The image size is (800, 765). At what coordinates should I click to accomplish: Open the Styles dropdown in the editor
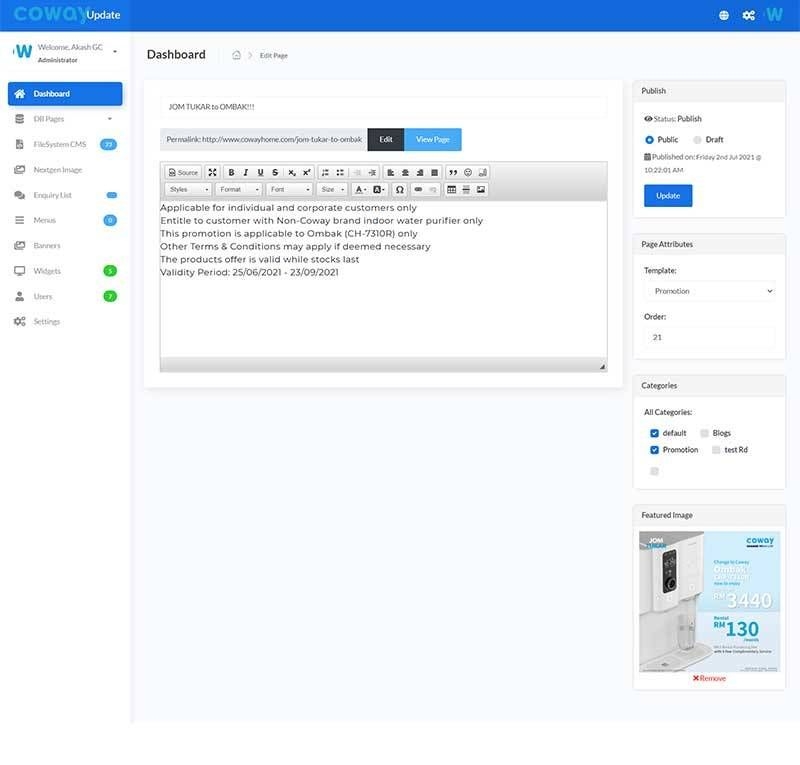[x=188, y=189]
